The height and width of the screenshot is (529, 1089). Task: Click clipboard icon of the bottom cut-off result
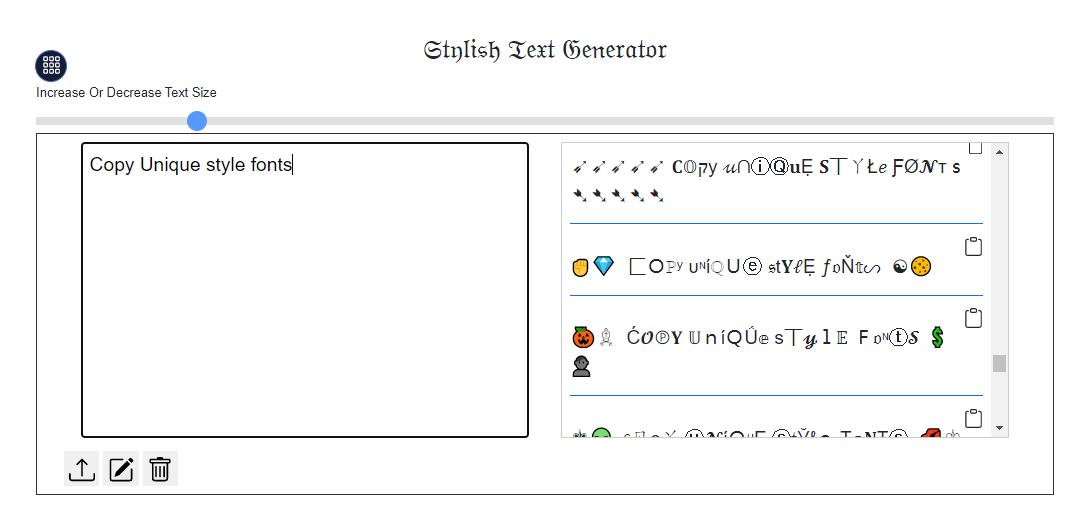coord(974,419)
